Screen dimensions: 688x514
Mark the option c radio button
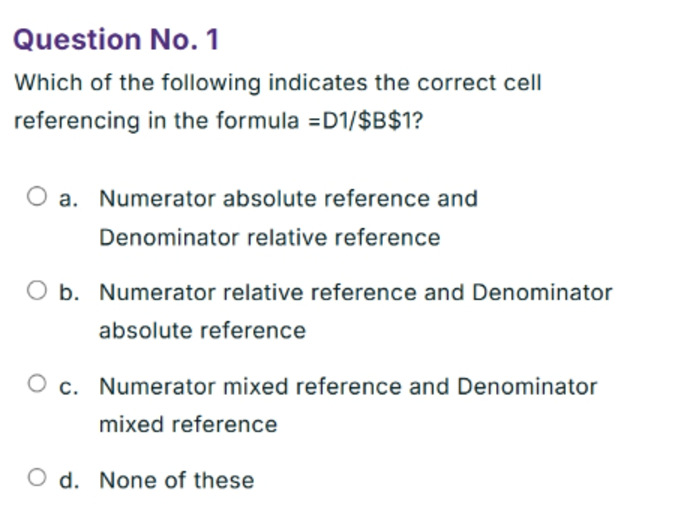pyautogui.click(x=37, y=384)
